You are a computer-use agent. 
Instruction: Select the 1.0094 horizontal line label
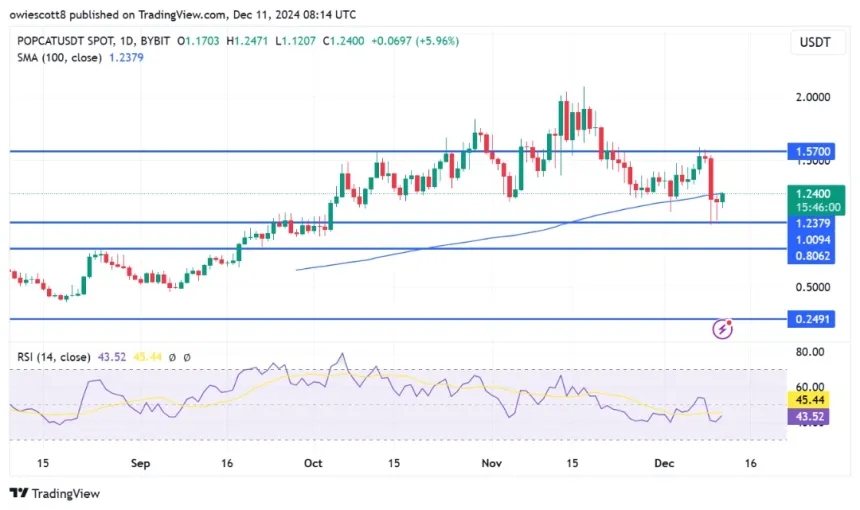[x=812, y=240]
